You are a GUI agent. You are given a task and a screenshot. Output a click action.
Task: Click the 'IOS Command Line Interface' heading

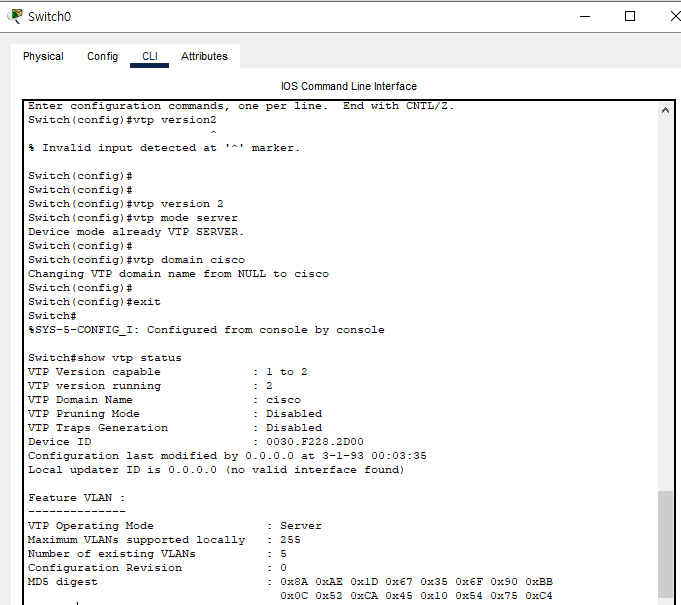tap(349, 86)
